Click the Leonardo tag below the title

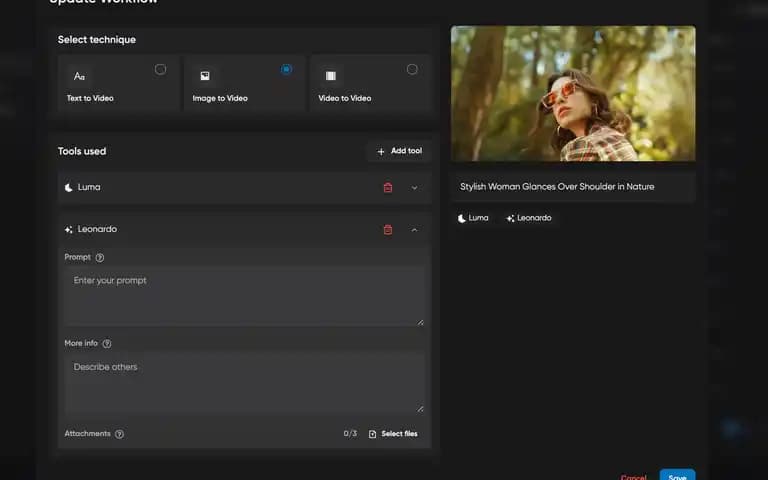point(529,218)
